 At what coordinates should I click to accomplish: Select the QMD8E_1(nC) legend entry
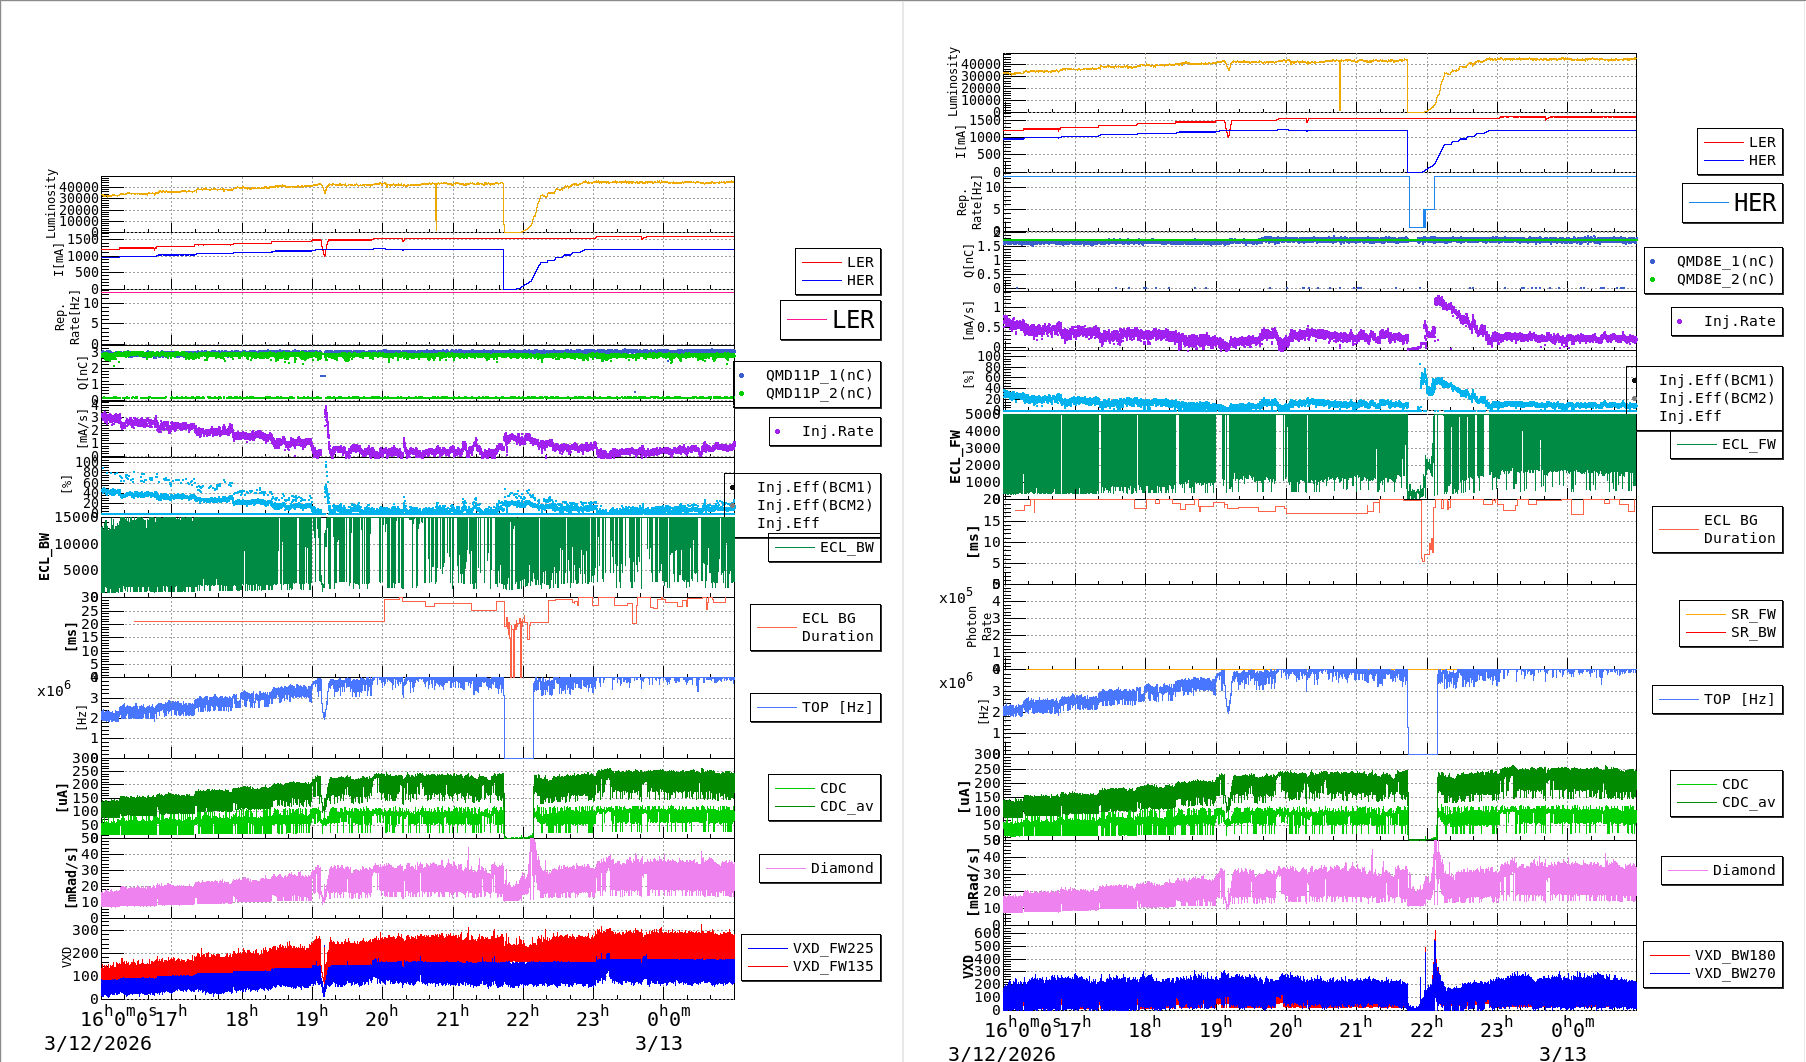(1725, 261)
